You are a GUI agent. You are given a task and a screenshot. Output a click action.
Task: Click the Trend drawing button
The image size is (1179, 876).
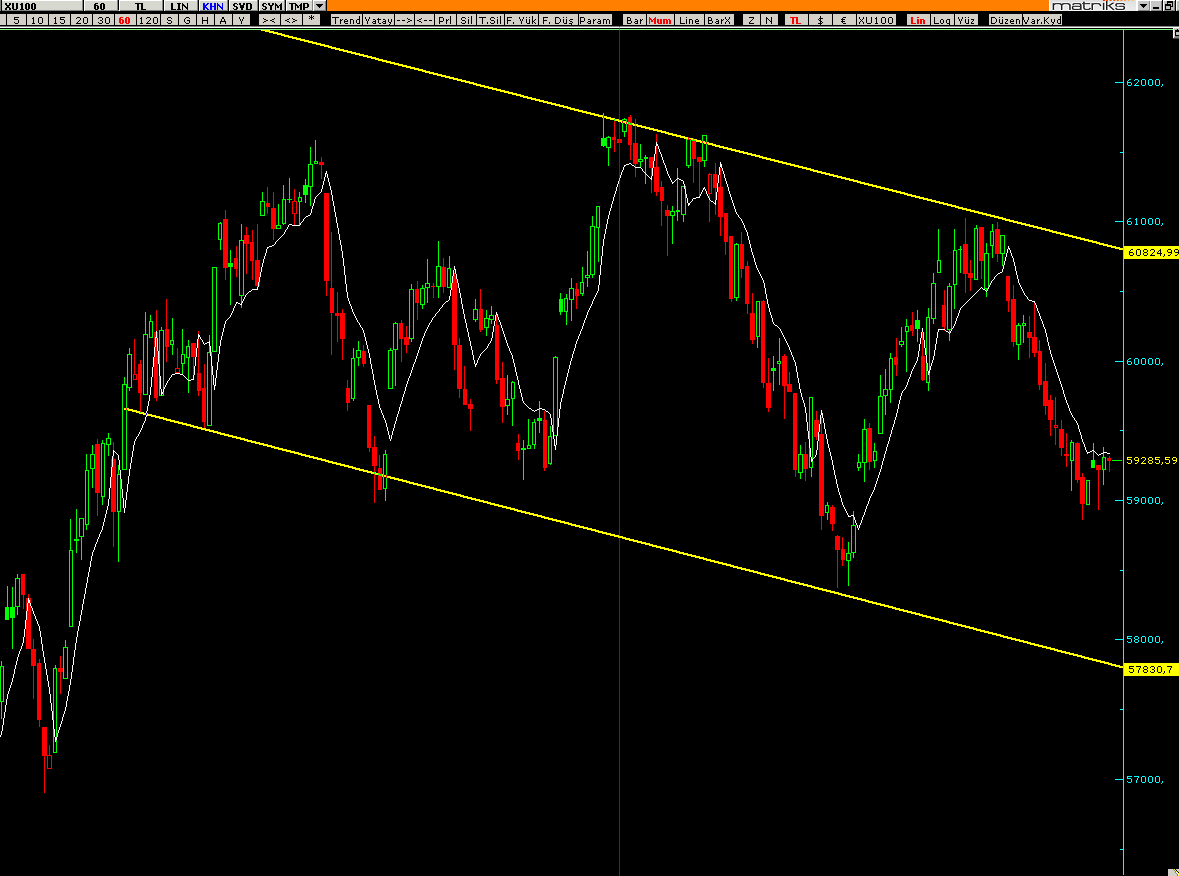[x=345, y=20]
